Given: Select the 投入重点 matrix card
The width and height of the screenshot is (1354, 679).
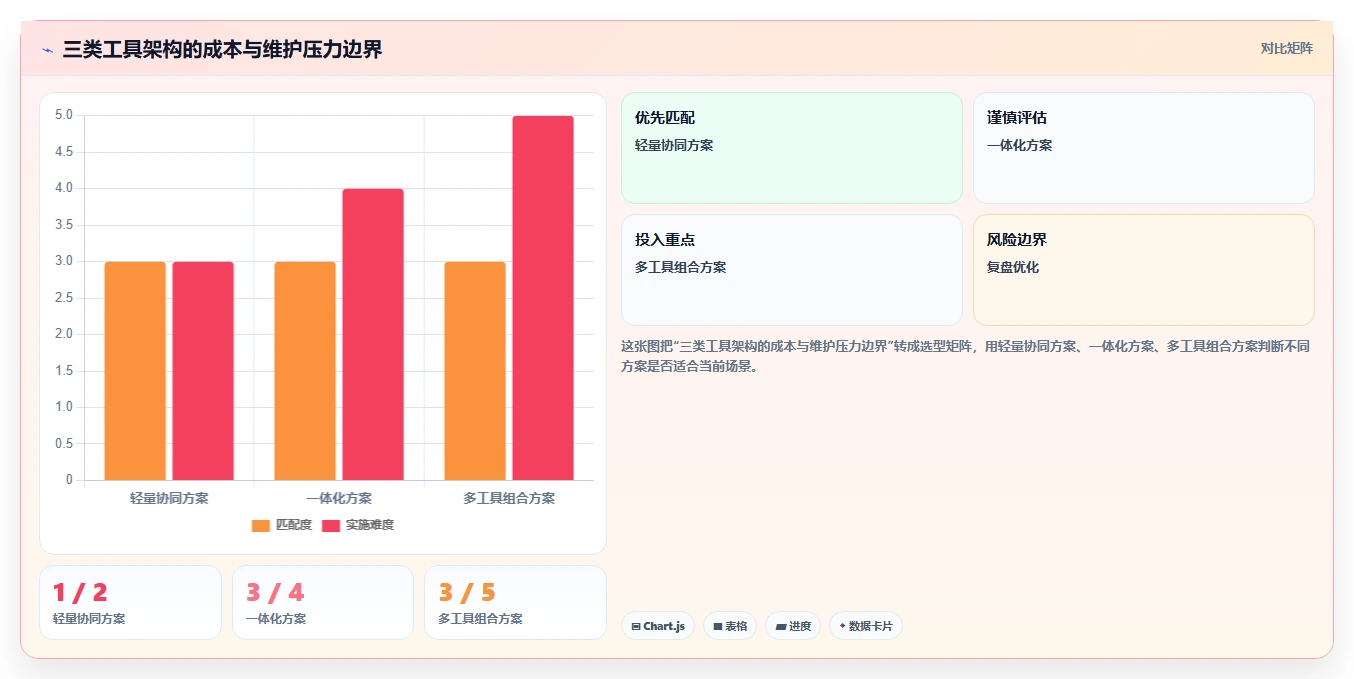Looking at the screenshot, I should [792, 270].
